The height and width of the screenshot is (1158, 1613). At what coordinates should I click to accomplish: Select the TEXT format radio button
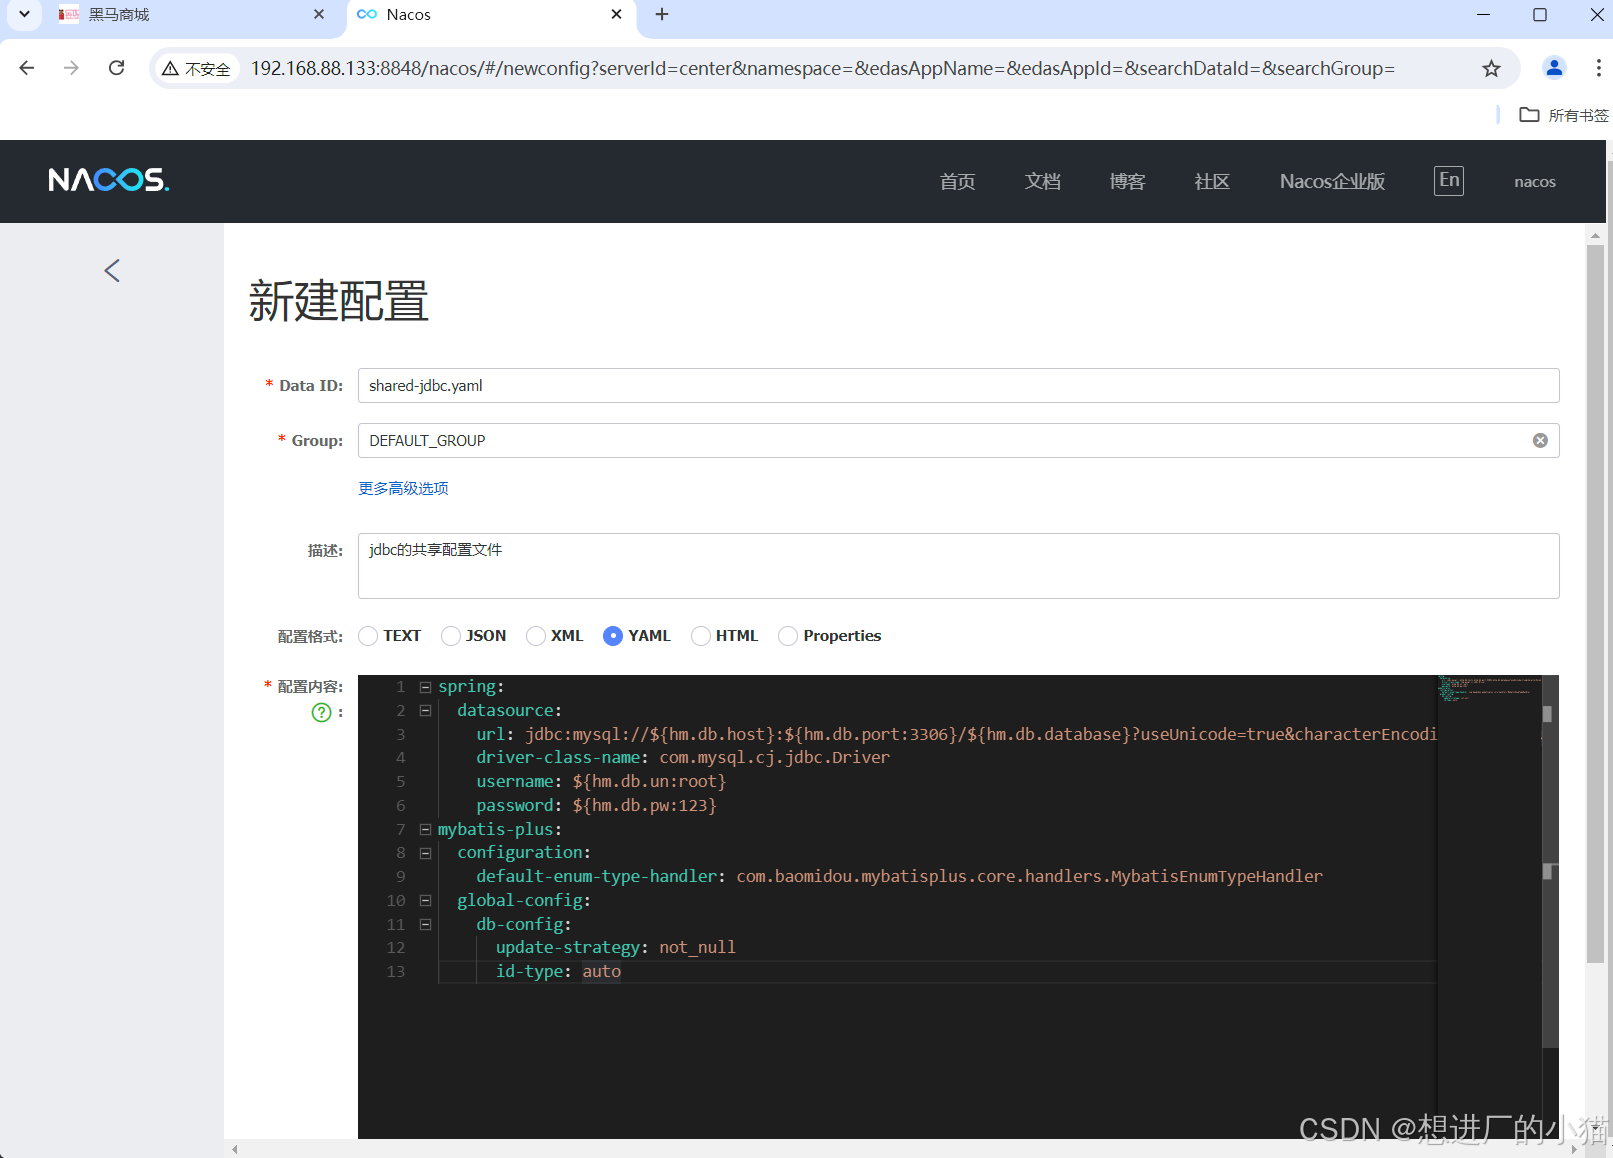pyautogui.click(x=368, y=636)
